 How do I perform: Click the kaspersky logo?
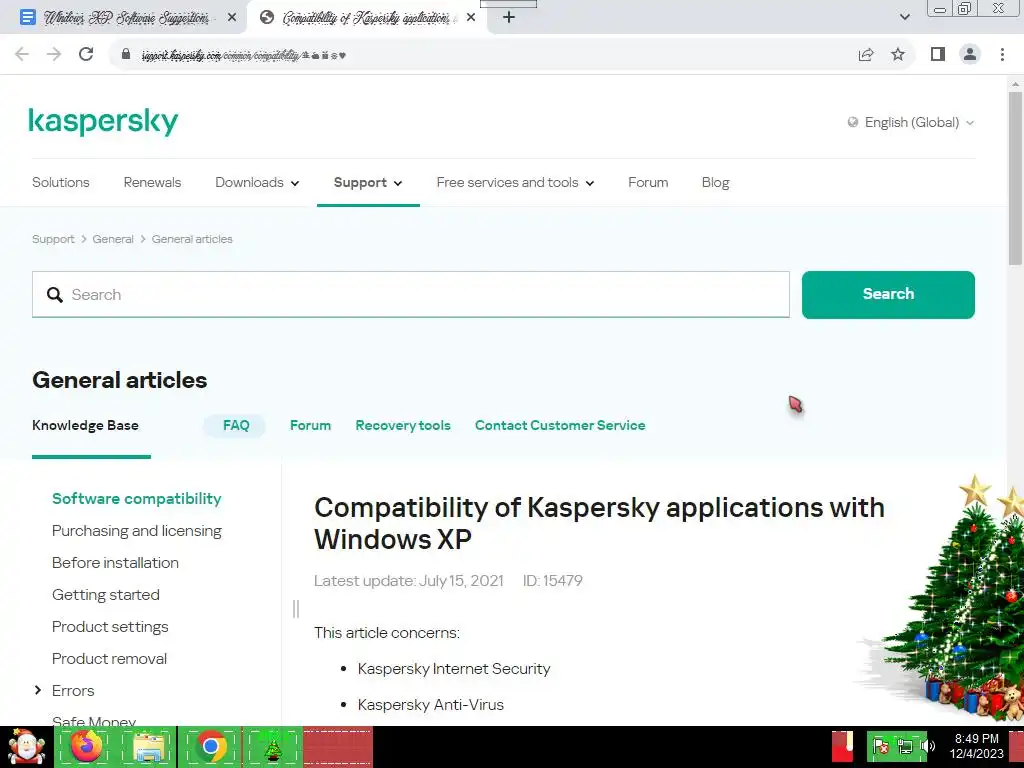(103, 121)
